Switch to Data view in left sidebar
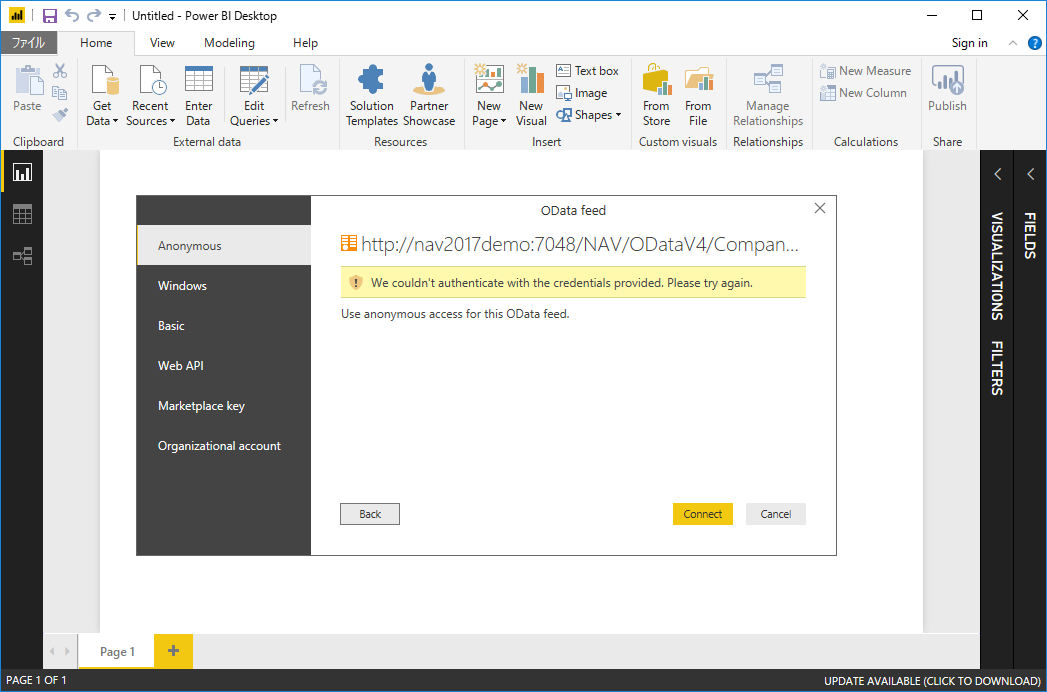The width and height of the screenshot is (1047, 692). pos(23,214)
